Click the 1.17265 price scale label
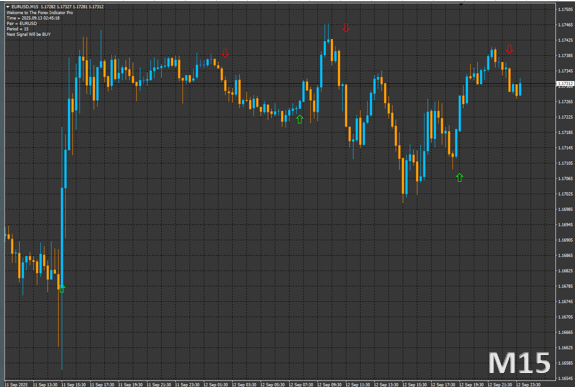The width and height of the screenshot is (575, 387). [565, 102]
